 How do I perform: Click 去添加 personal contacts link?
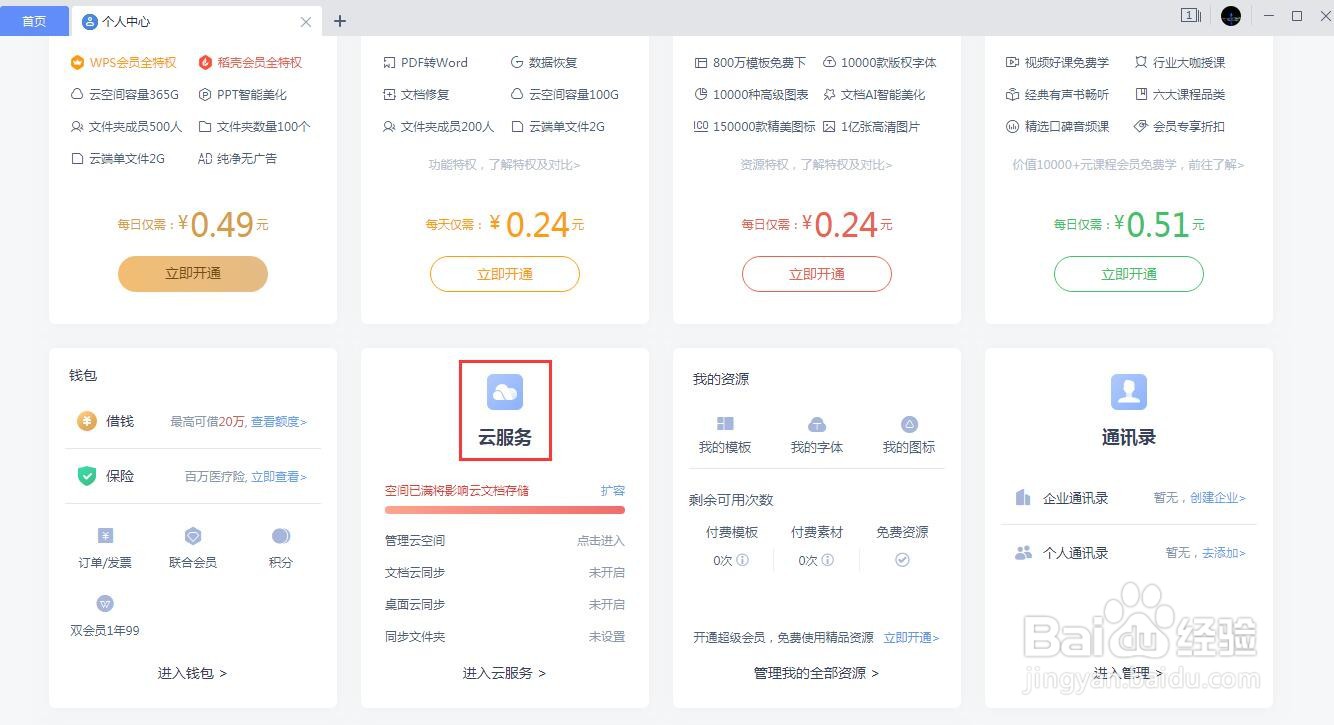[x=1224, y=553]
